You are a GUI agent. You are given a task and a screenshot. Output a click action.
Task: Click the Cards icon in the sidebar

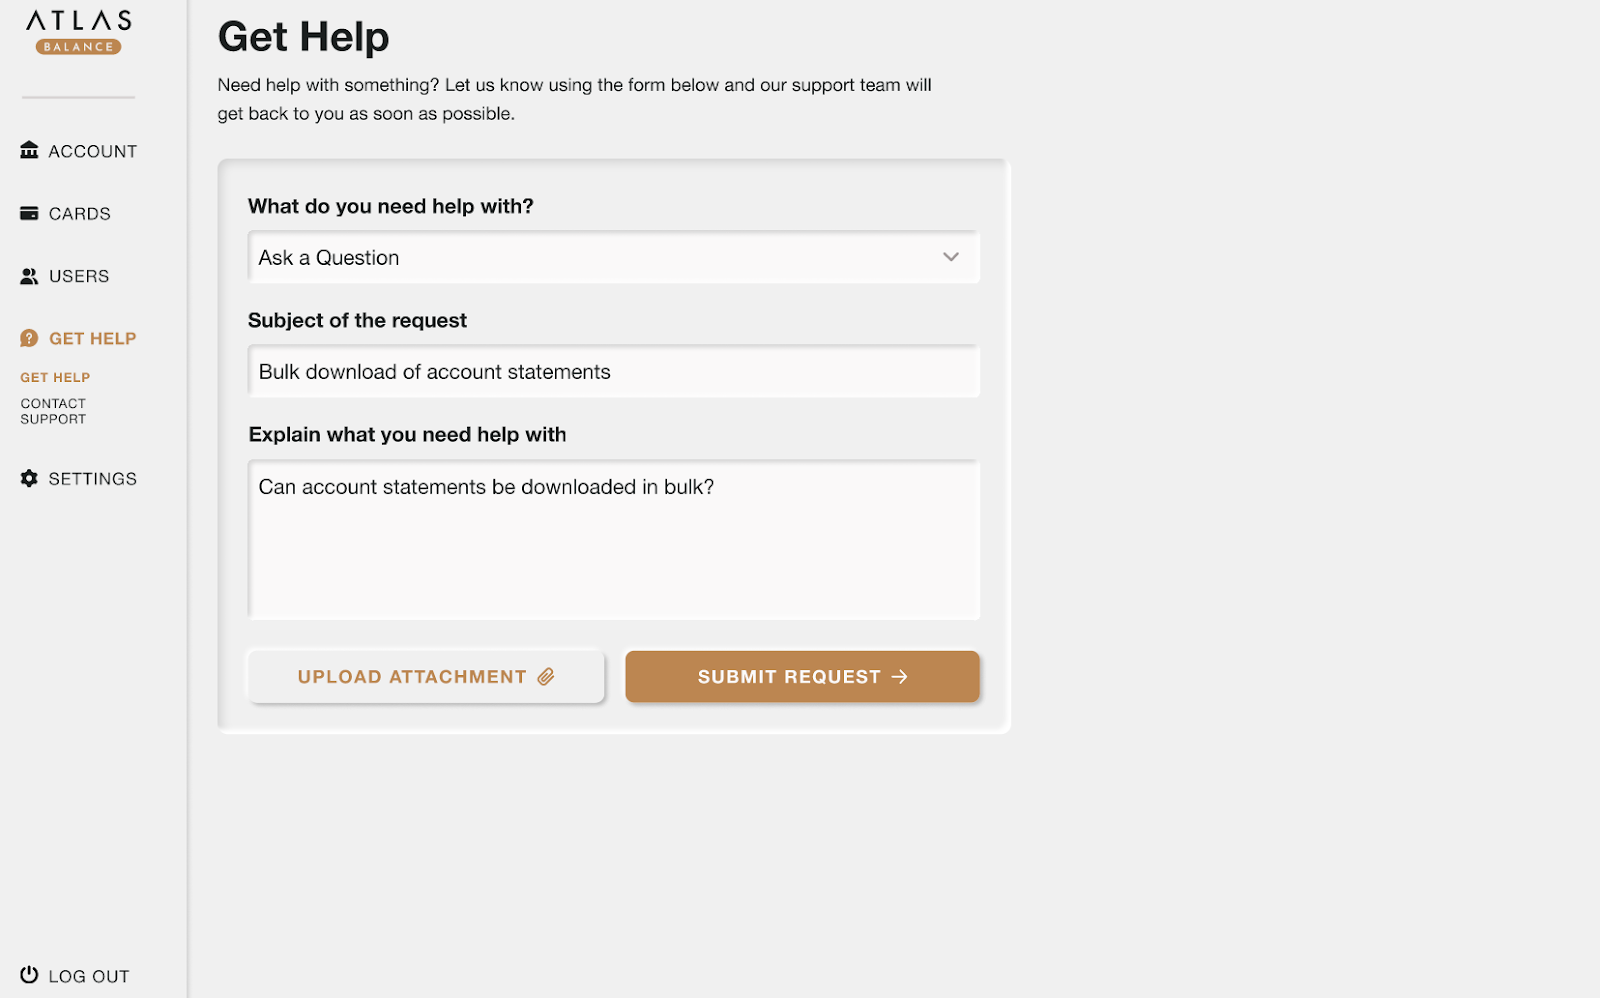point(28,212)
